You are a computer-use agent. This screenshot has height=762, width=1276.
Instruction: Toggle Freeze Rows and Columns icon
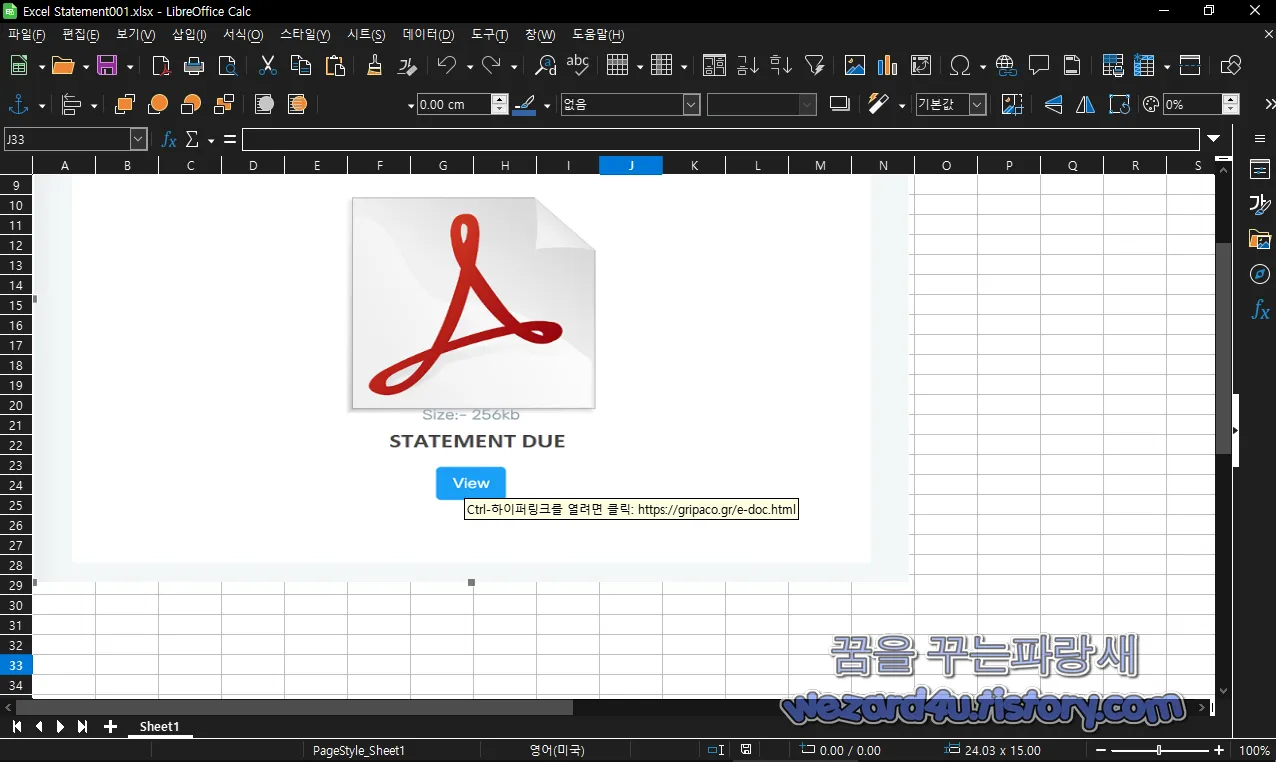click(x=1146, y=66)
